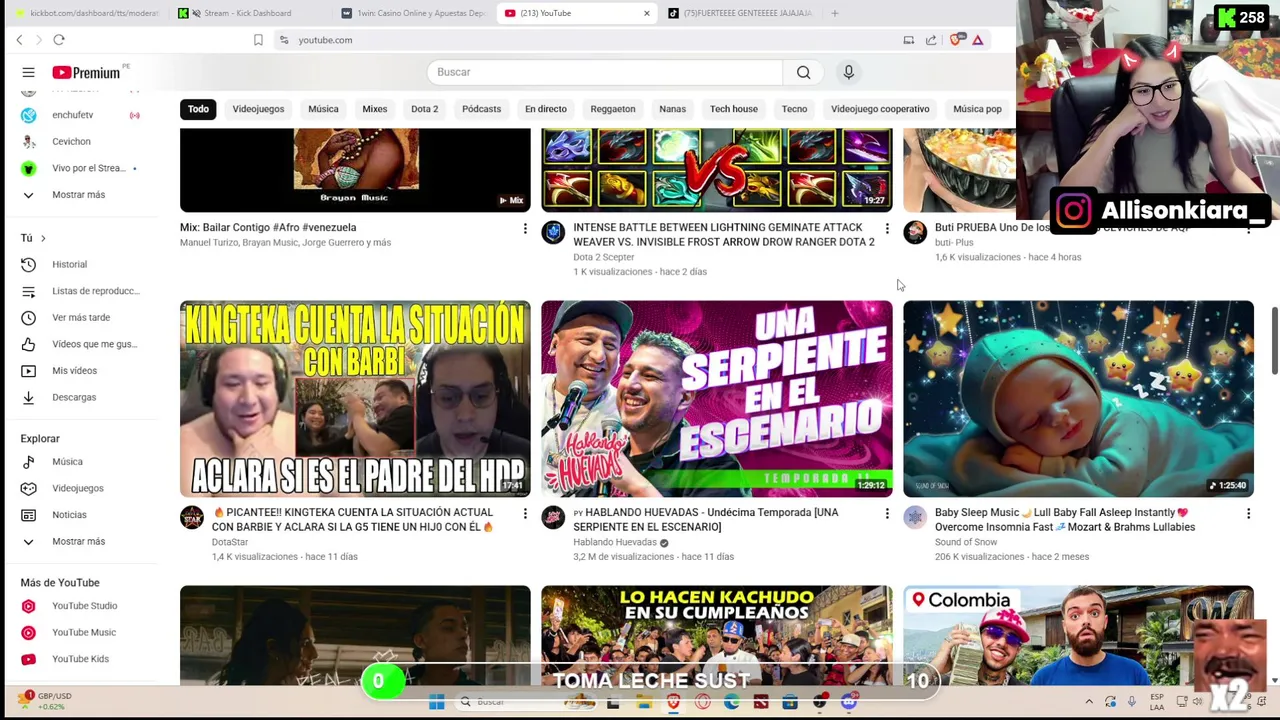1280x720 pixels.
Task: Bookmark this page via bookmark icon
Action: pos(258,40)
